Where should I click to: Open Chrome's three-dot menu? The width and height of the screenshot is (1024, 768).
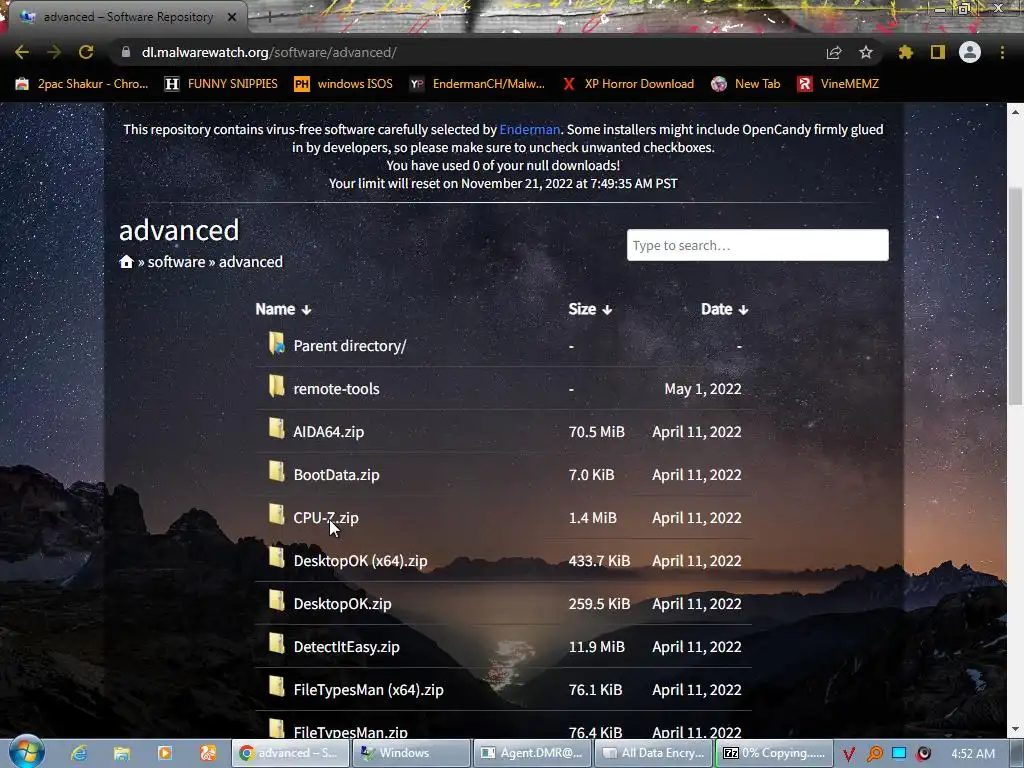pyautogui.click(x=1002, y=52)
